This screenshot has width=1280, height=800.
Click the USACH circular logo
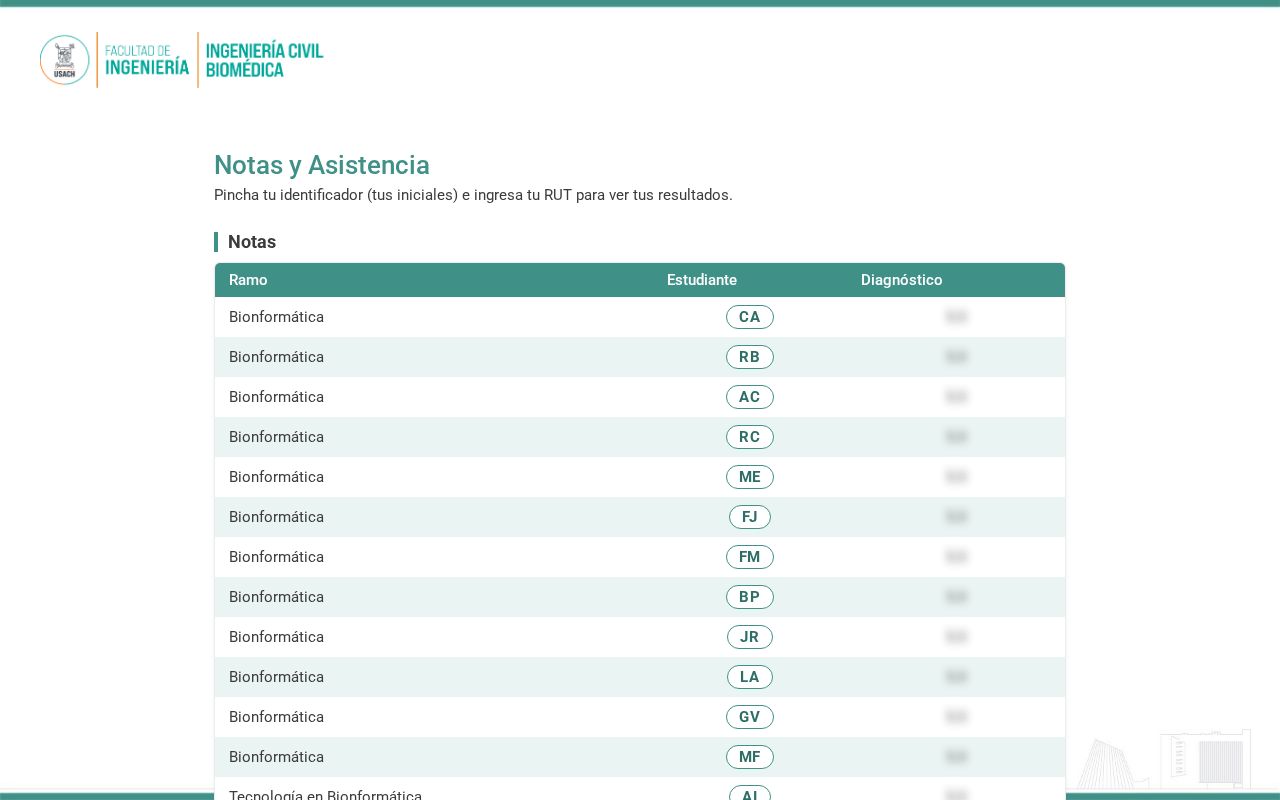click(x=65, y=60)
